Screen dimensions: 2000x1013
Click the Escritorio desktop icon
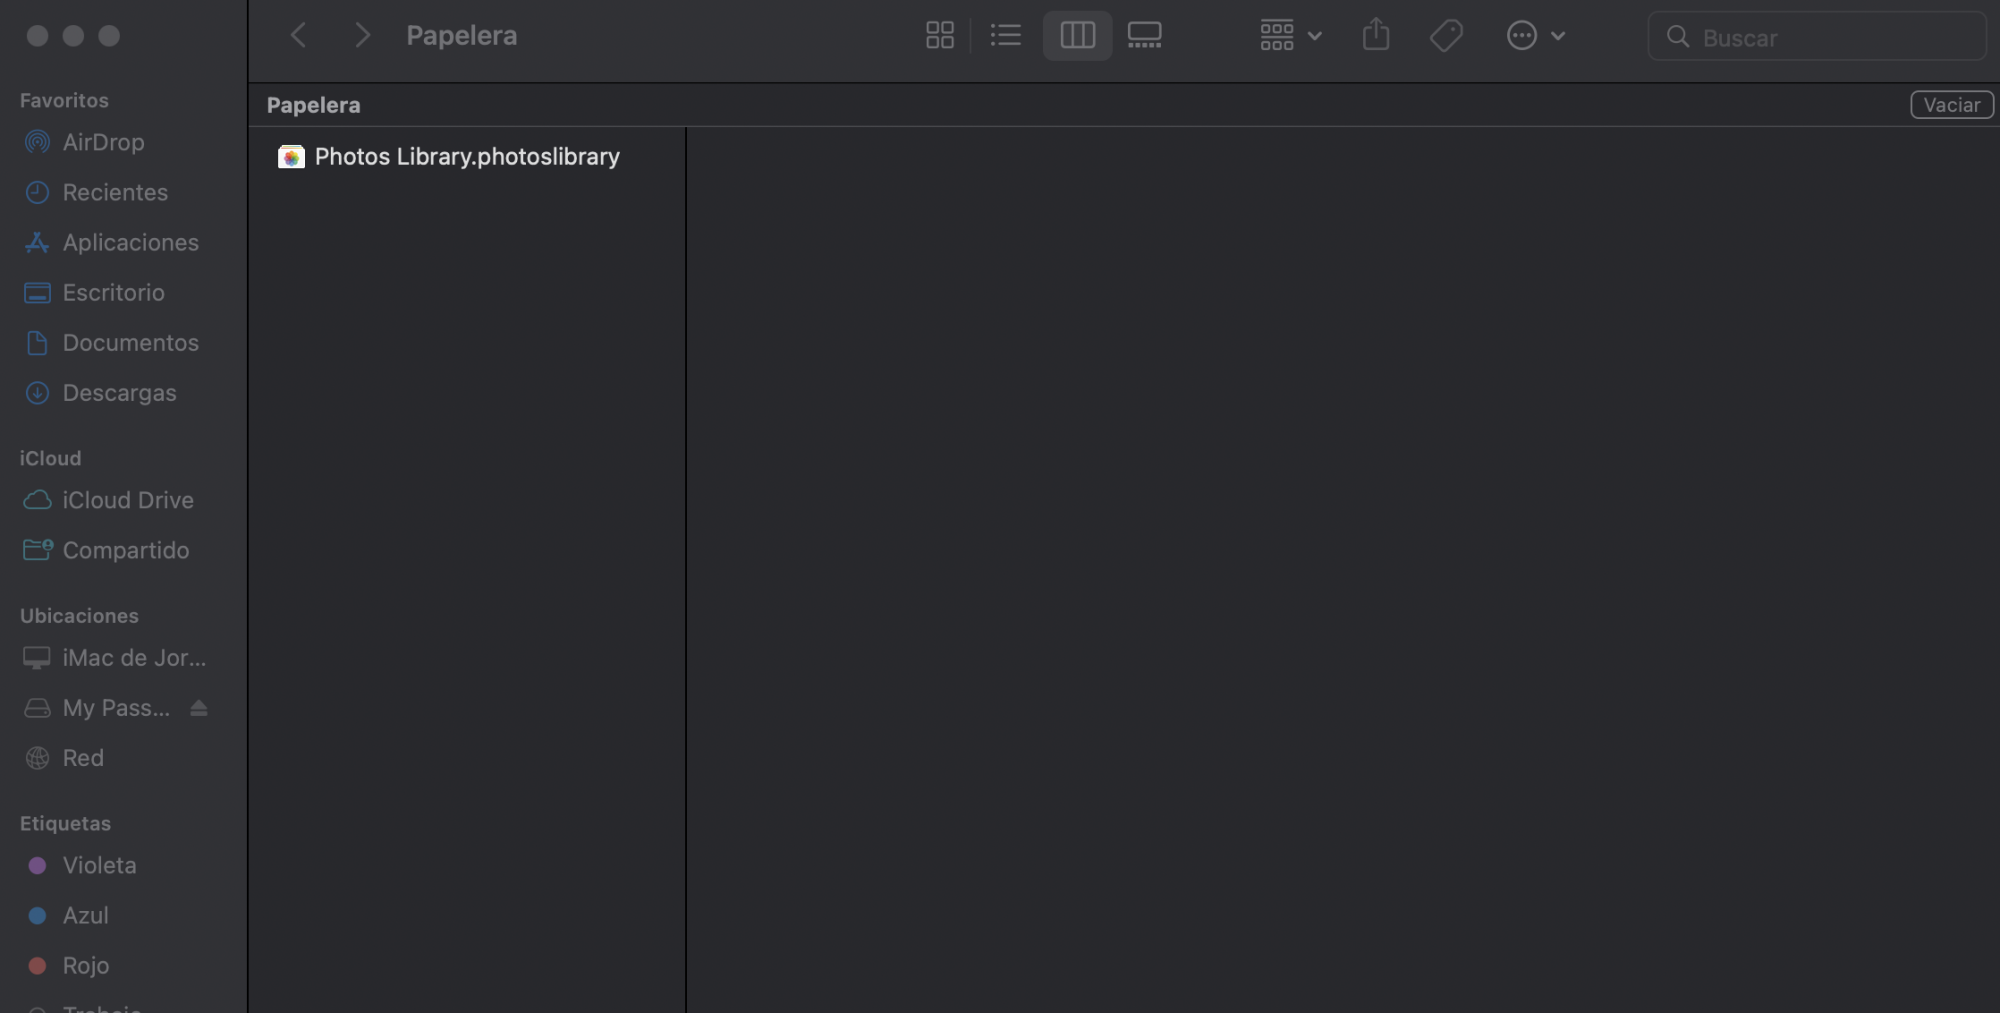(37, 293)
